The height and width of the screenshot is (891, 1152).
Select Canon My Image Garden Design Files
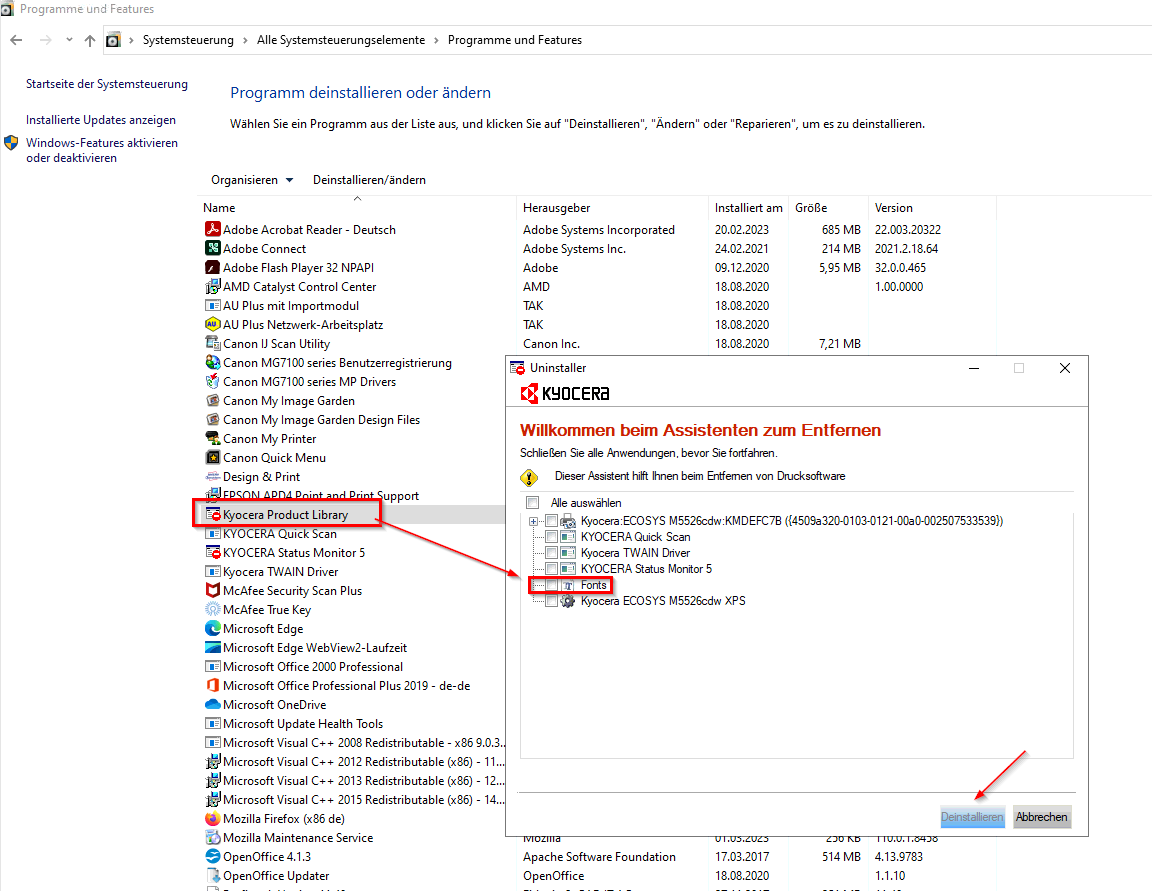(x=321, y=419)
